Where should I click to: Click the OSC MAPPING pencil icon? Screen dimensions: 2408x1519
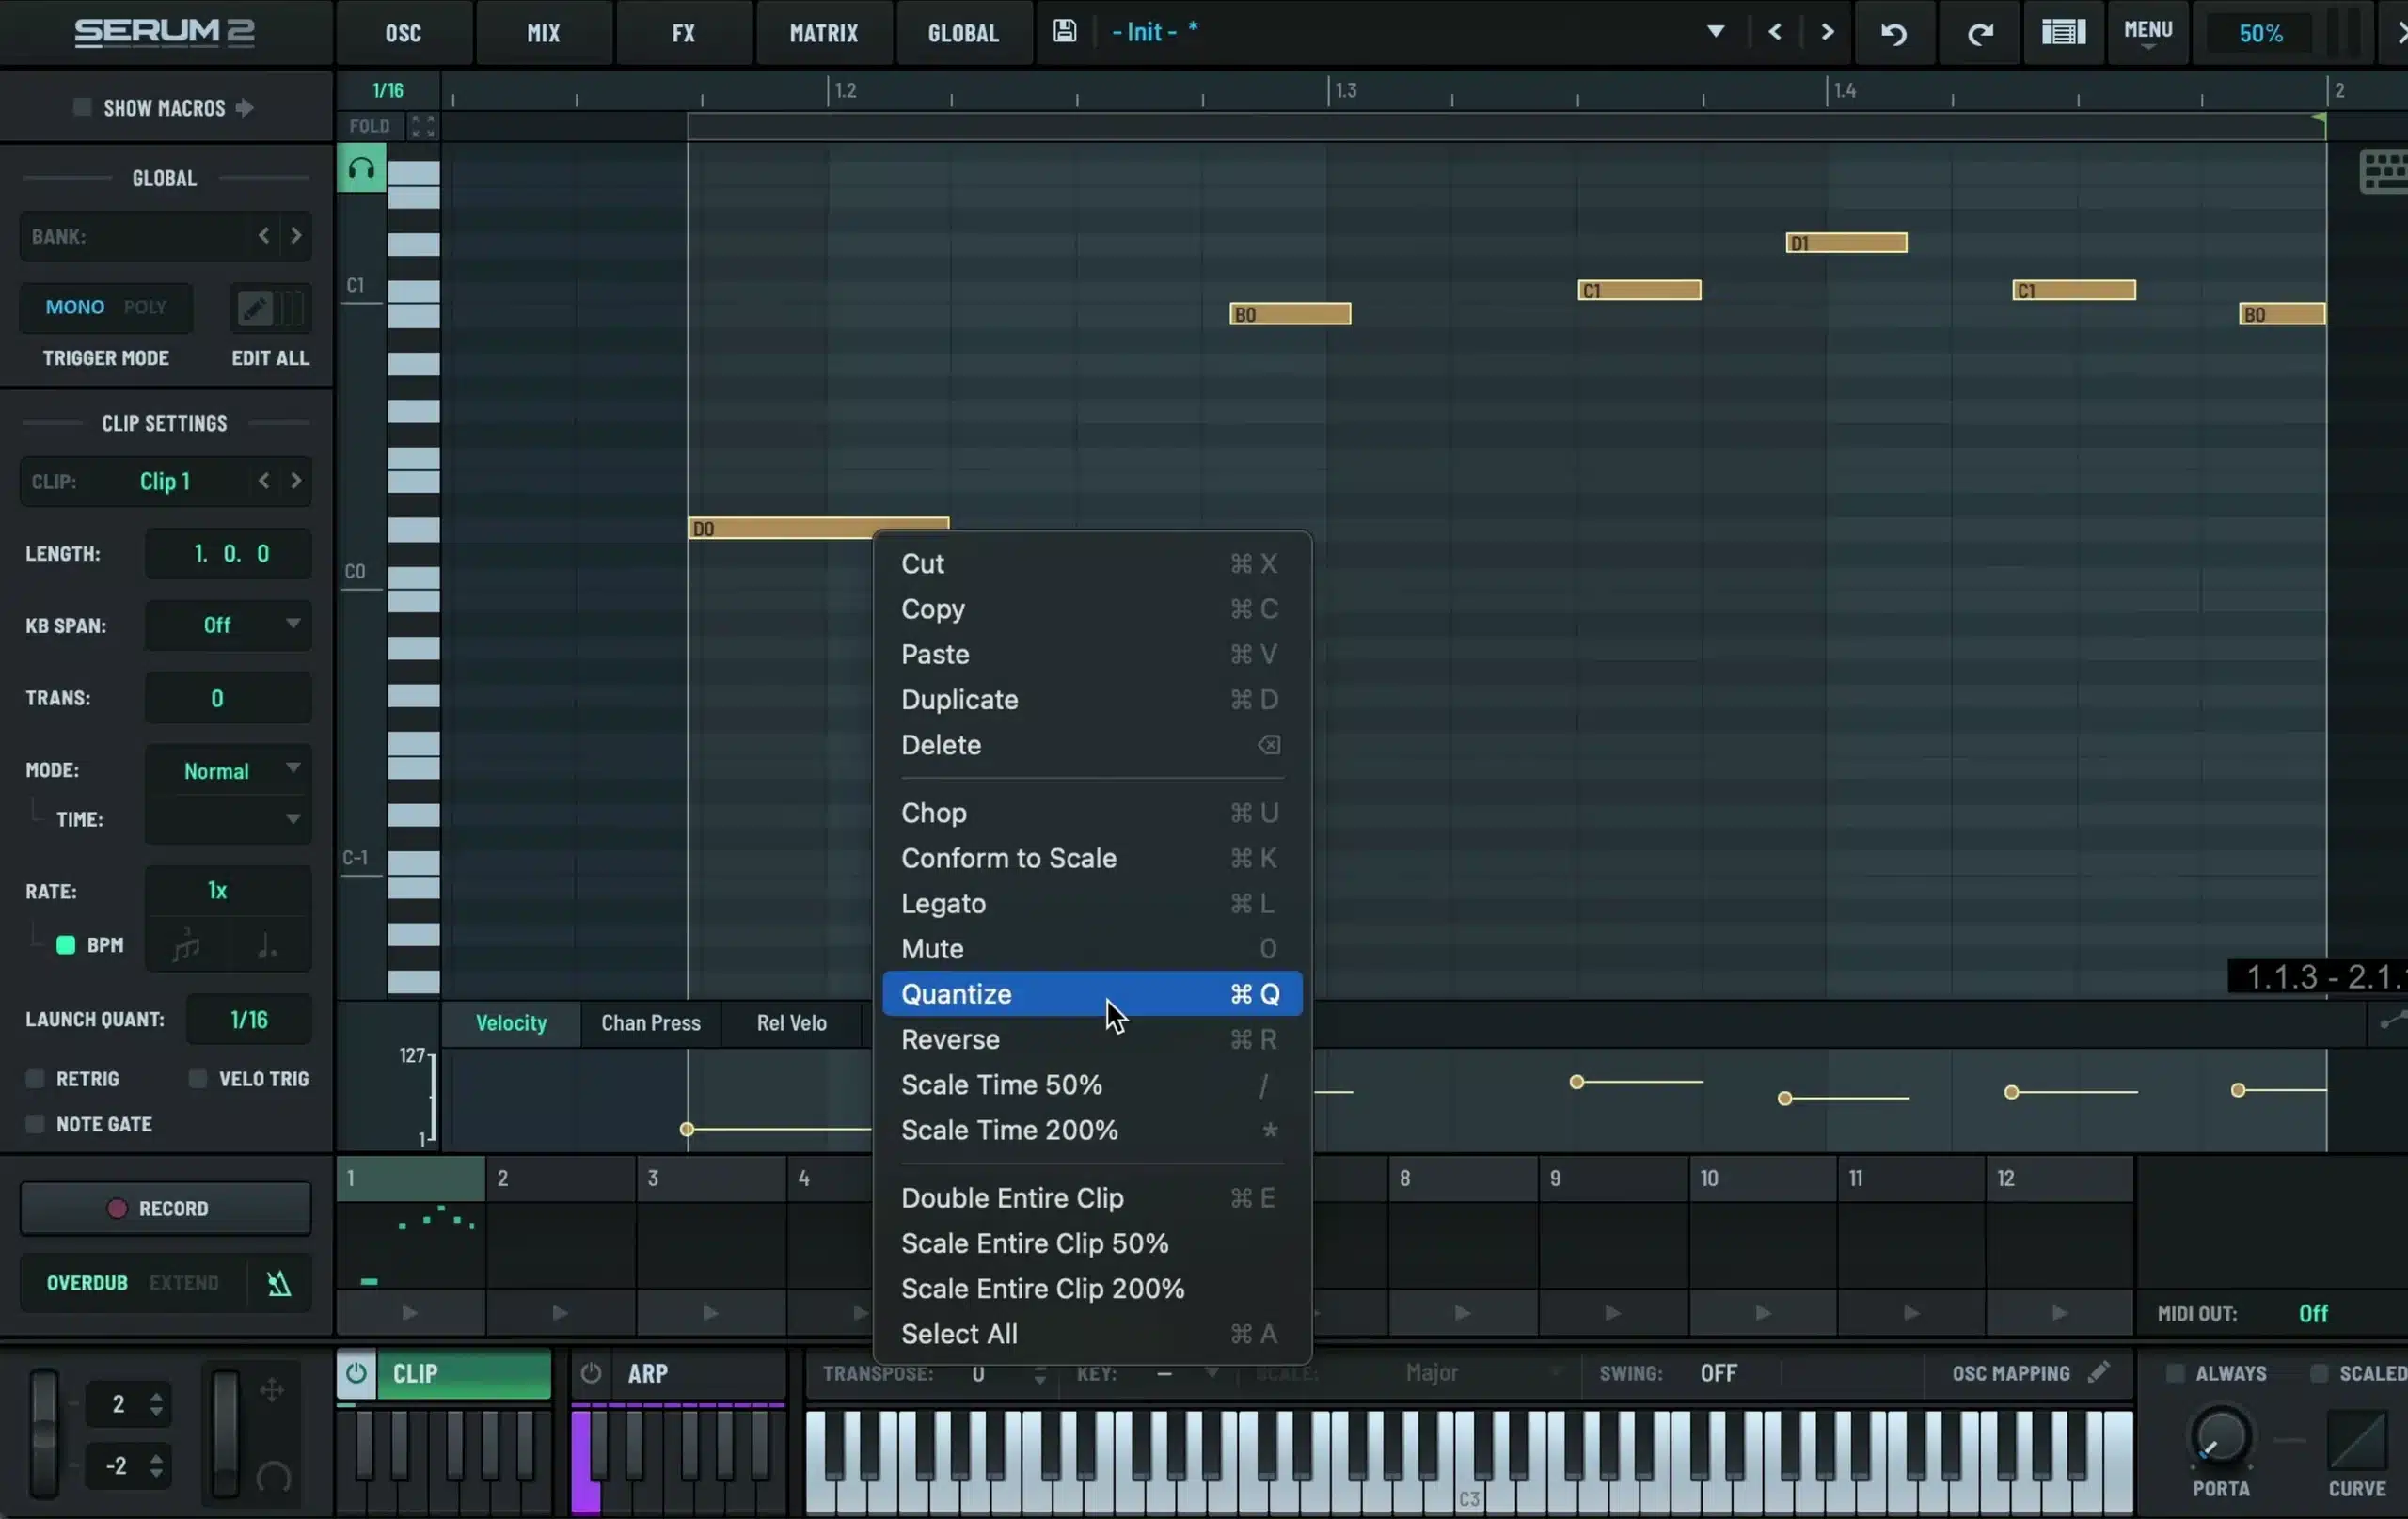2098,1372
